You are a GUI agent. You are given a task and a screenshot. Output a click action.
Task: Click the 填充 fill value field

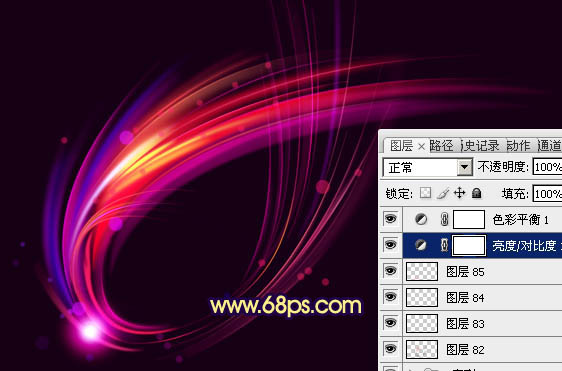pos(547,194)
